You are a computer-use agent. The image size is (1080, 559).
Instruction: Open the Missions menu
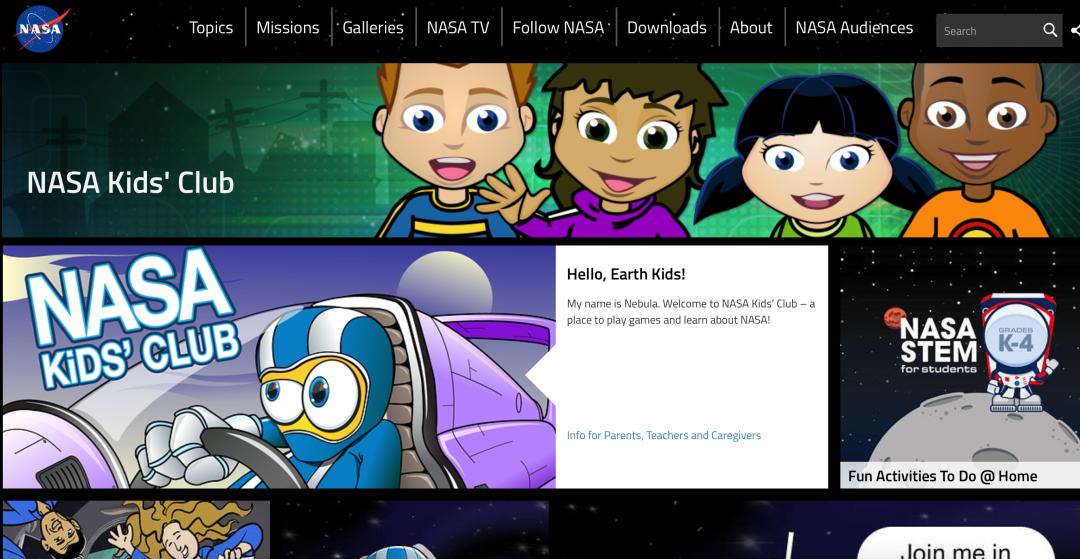(x=288, y=28)
